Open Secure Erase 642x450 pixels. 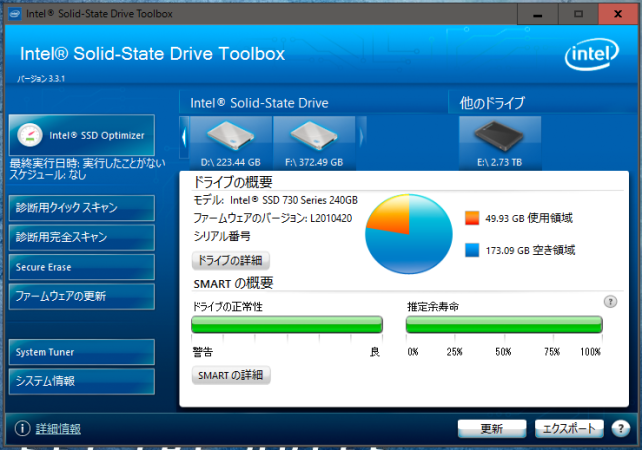click(82, 267)
